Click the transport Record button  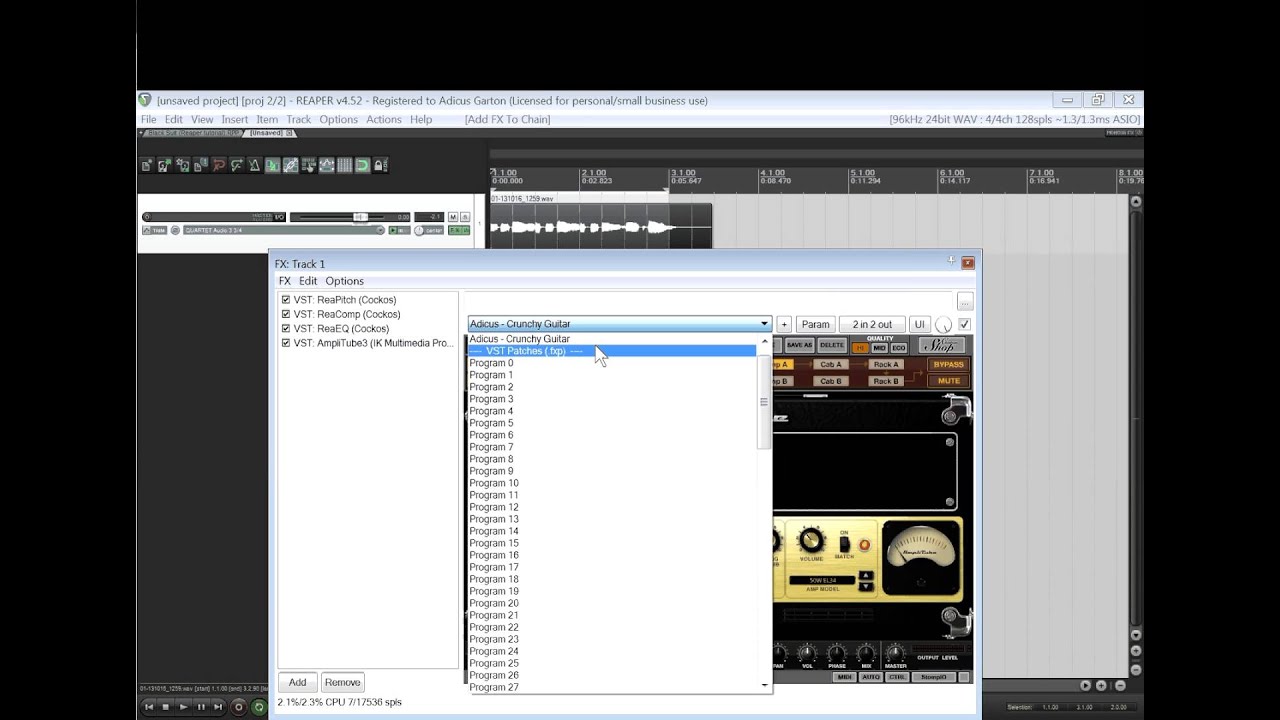(x=239, y=707)
